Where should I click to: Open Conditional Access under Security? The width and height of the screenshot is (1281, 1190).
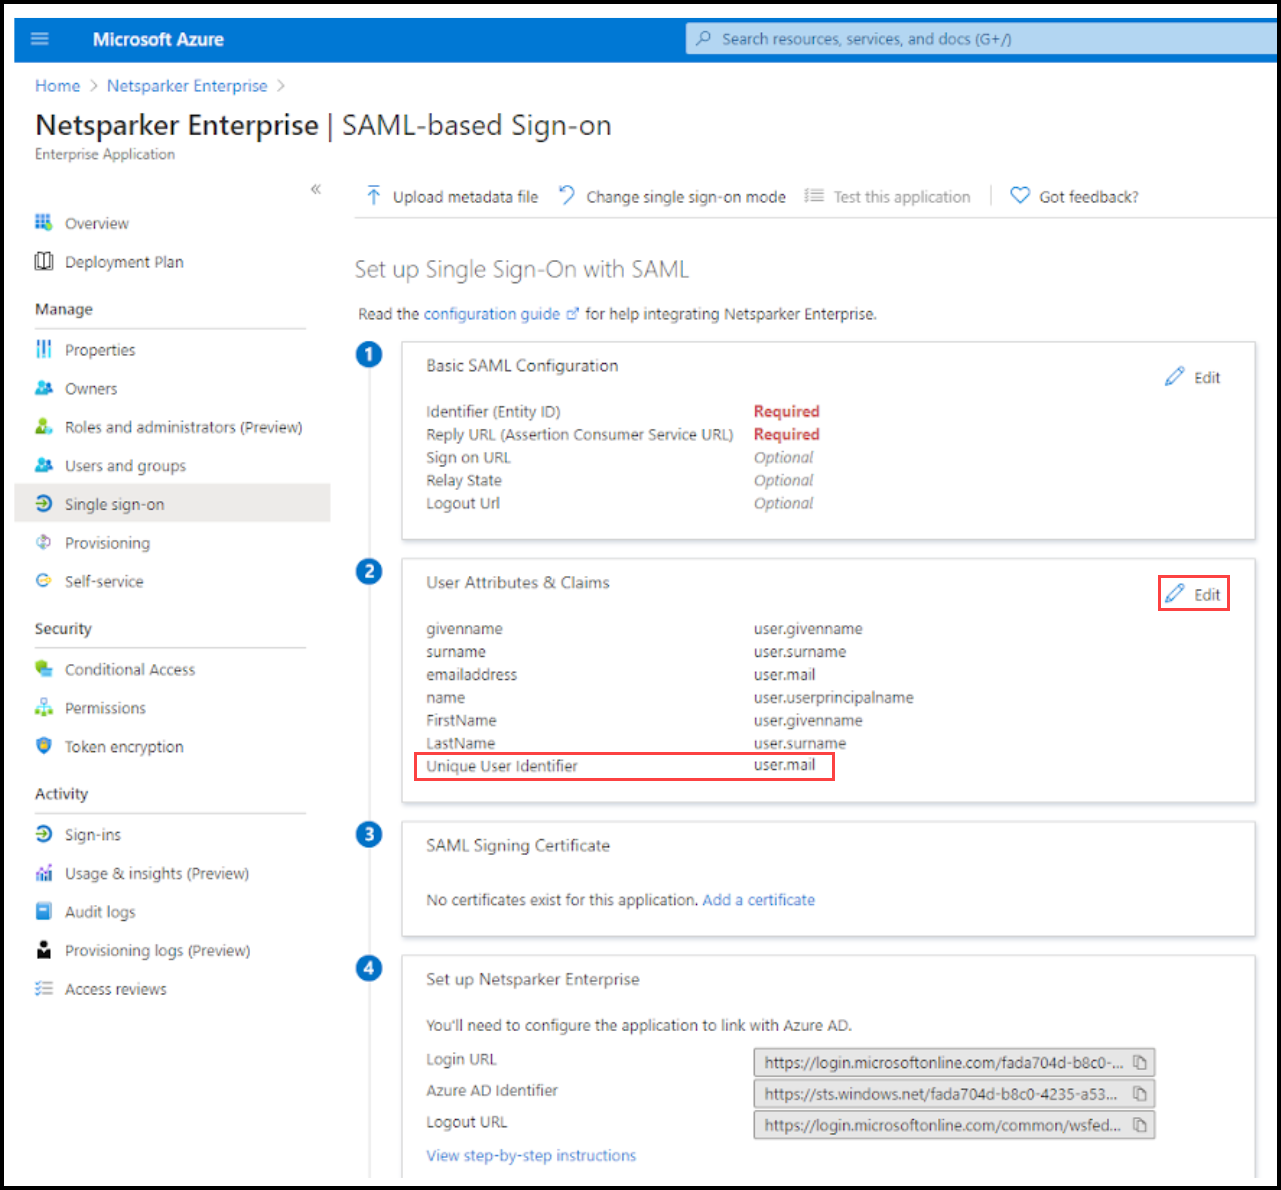(x=129, y=669)
